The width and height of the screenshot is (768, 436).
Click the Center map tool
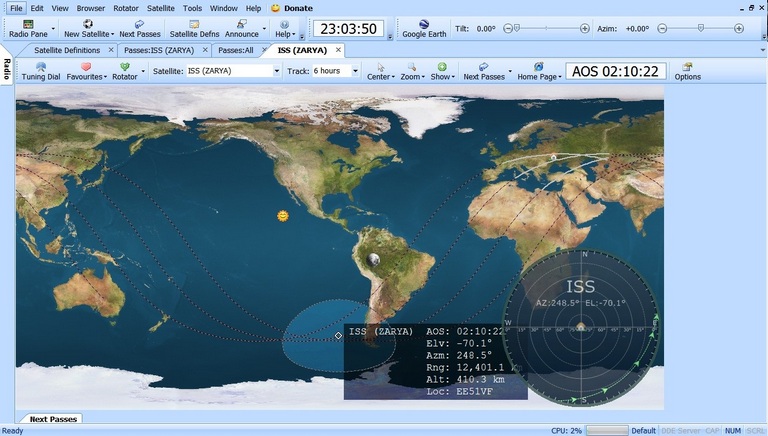[381, 72]
